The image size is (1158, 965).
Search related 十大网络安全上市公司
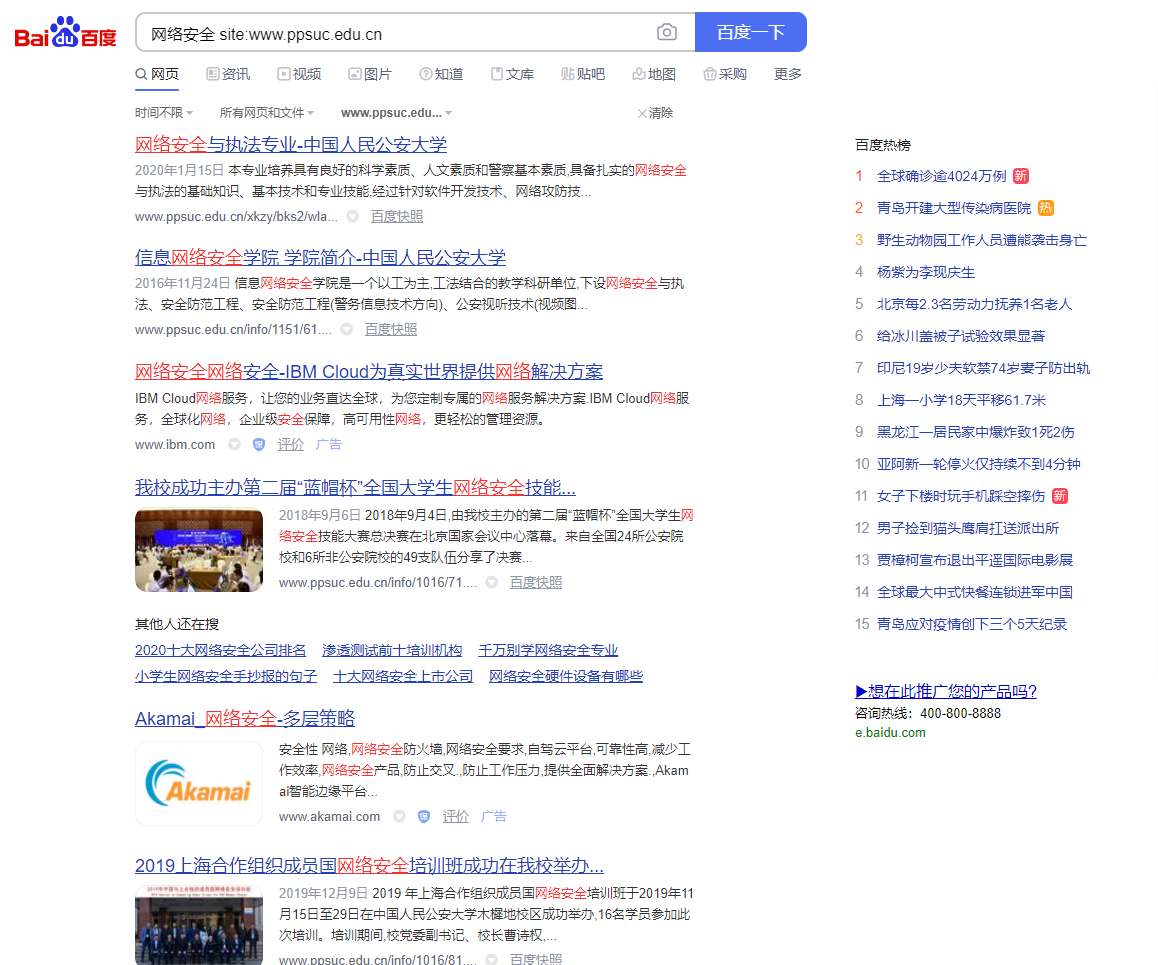(x=403, y=676)
